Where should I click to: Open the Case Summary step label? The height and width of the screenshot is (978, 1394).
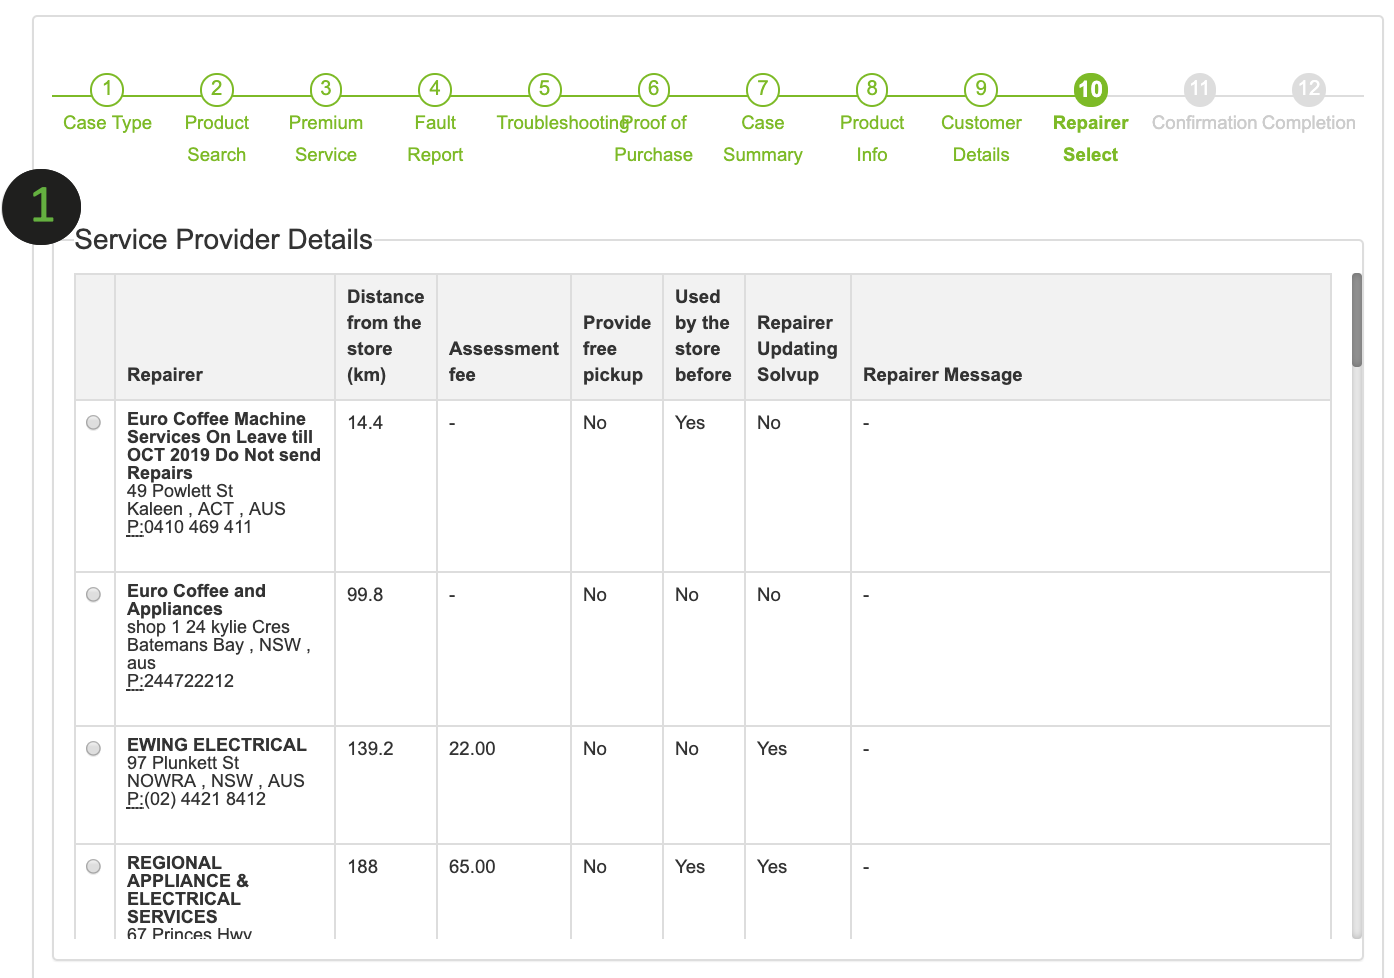click(x=762, y=139)
